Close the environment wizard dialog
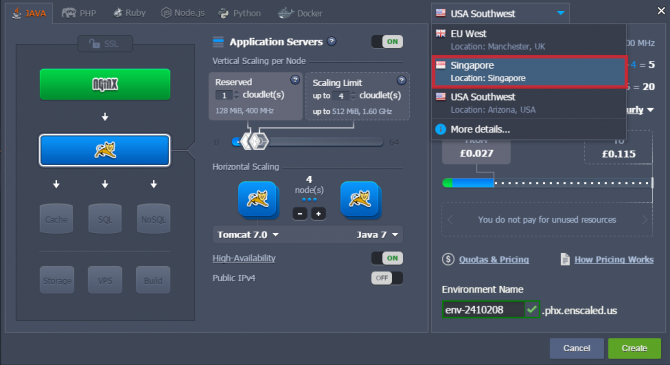 pos(661,11)
